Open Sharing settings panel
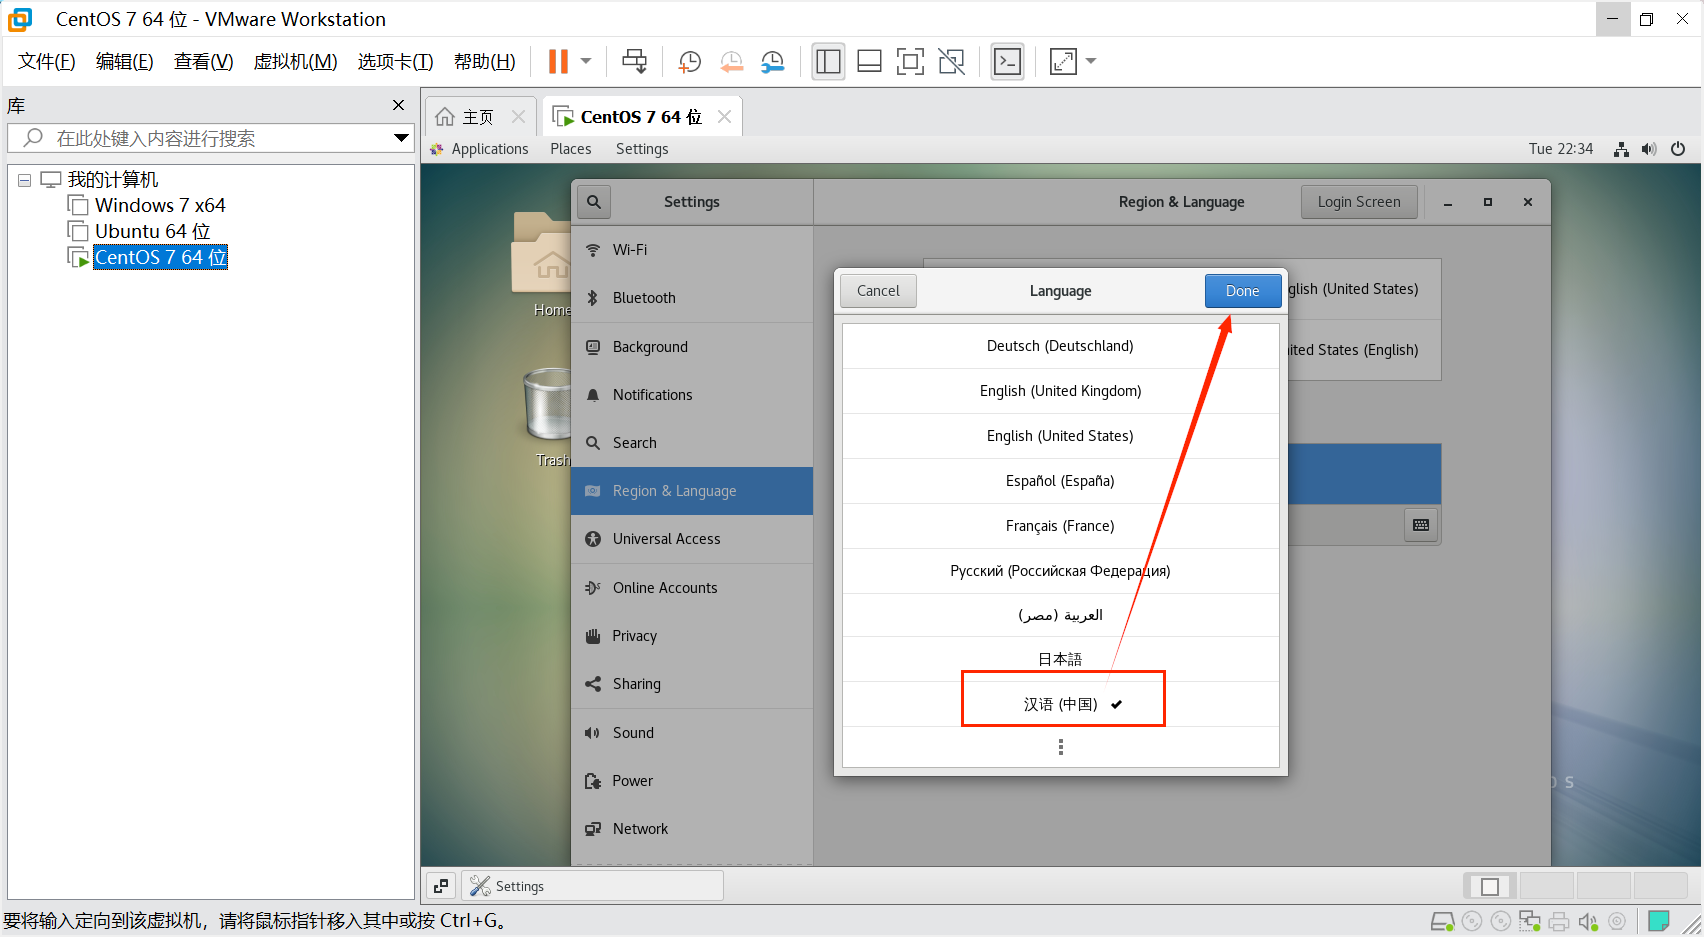 point(692,684)
